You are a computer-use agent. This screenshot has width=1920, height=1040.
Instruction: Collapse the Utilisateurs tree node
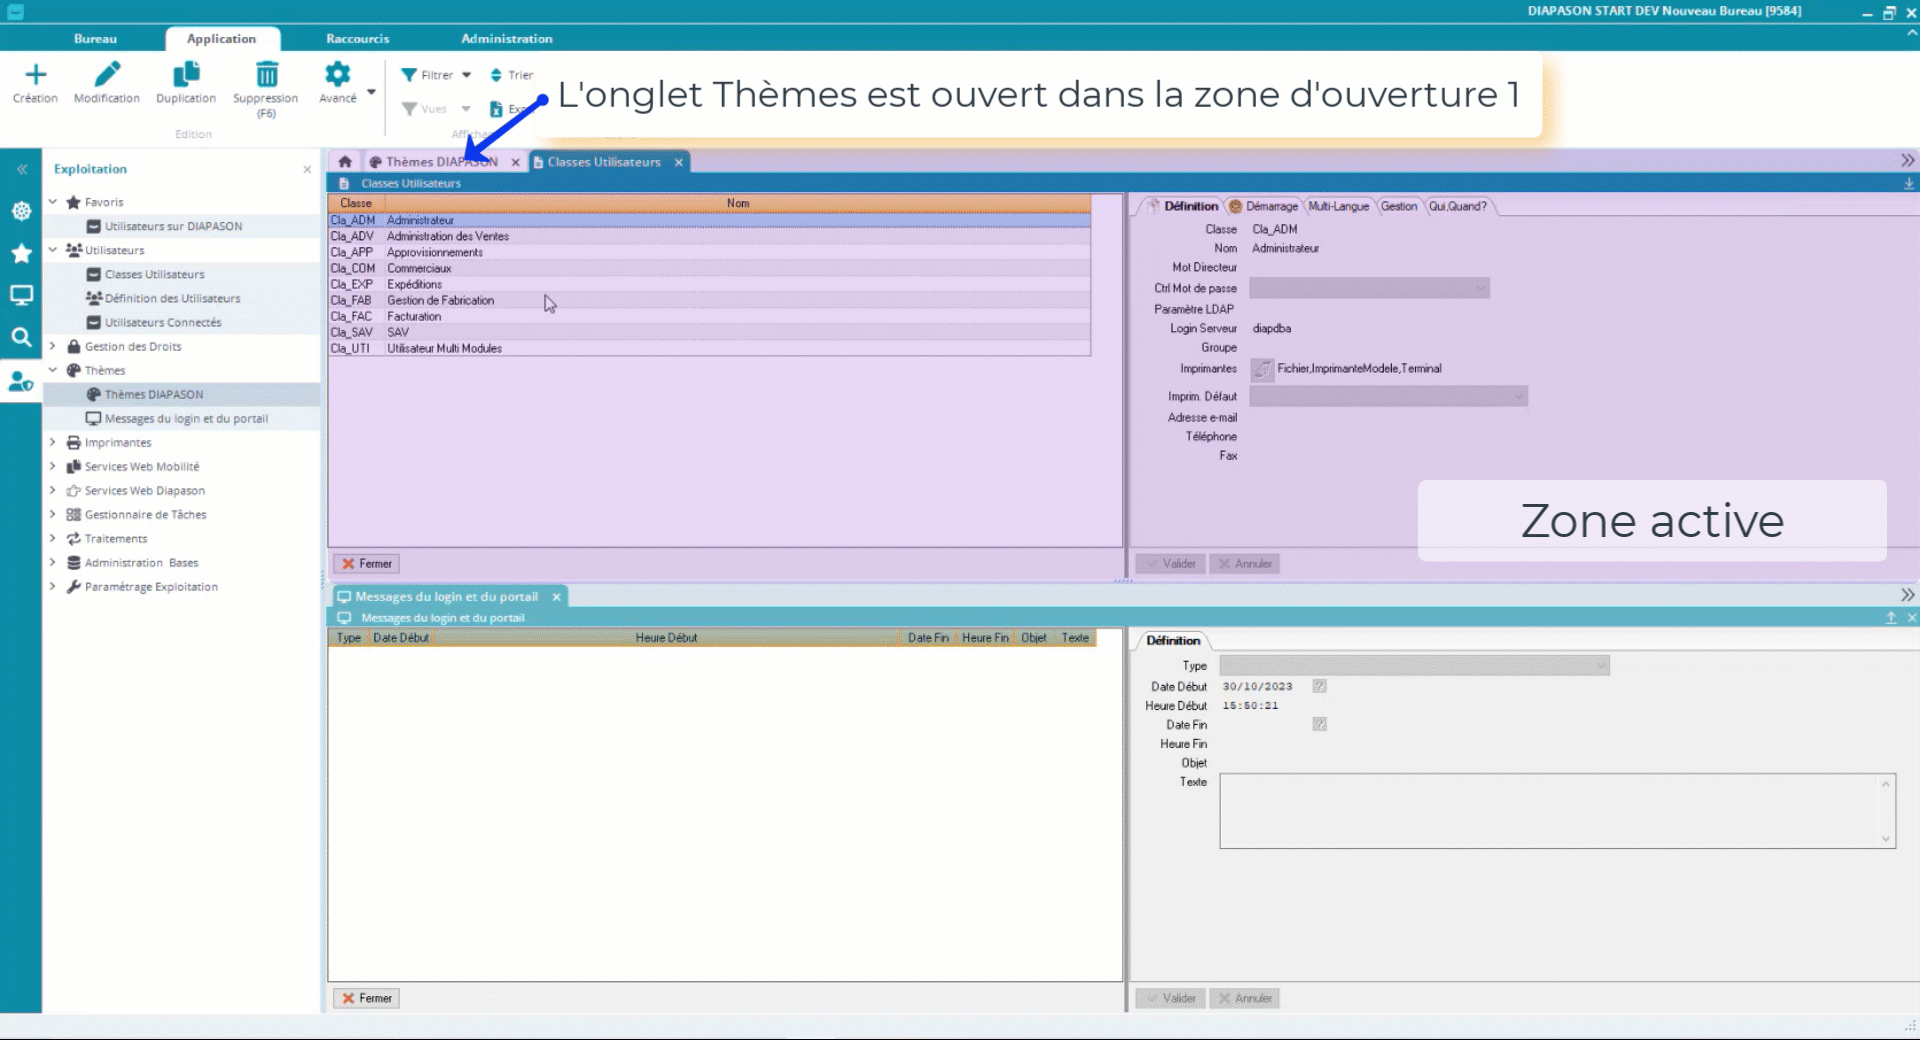tap(53, 250)
